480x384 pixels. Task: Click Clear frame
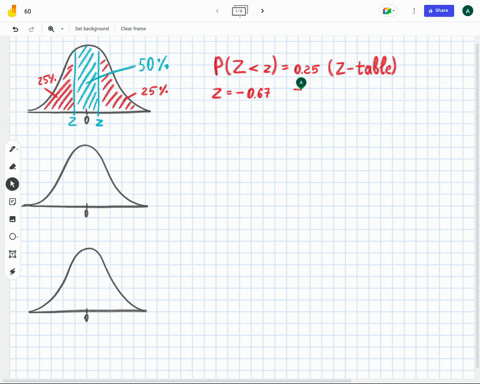click(x=133, y=29)
